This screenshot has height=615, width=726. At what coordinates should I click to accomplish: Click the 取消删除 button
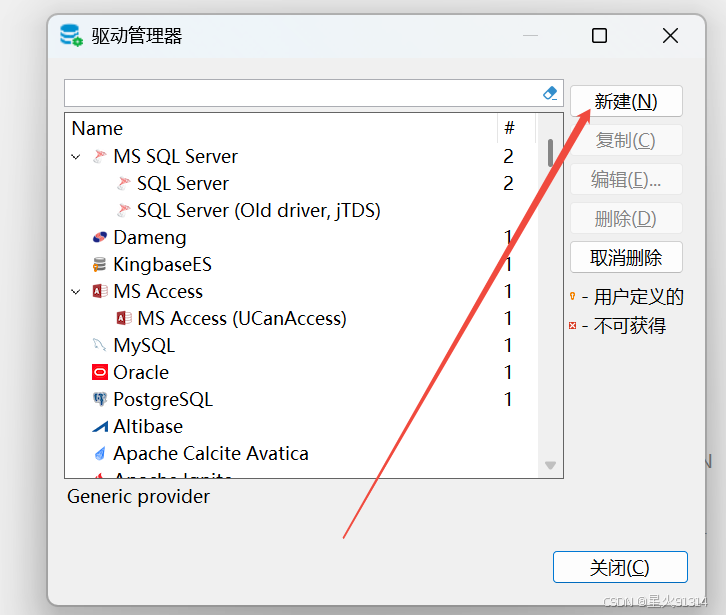(626, 257)
